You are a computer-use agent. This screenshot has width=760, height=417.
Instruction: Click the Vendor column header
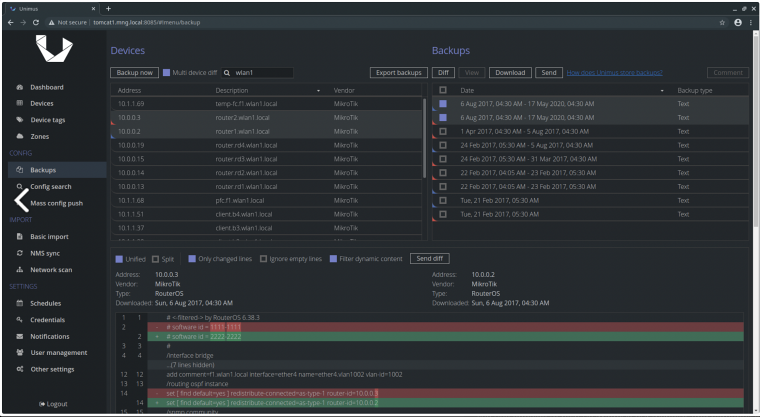click(344, 91)
